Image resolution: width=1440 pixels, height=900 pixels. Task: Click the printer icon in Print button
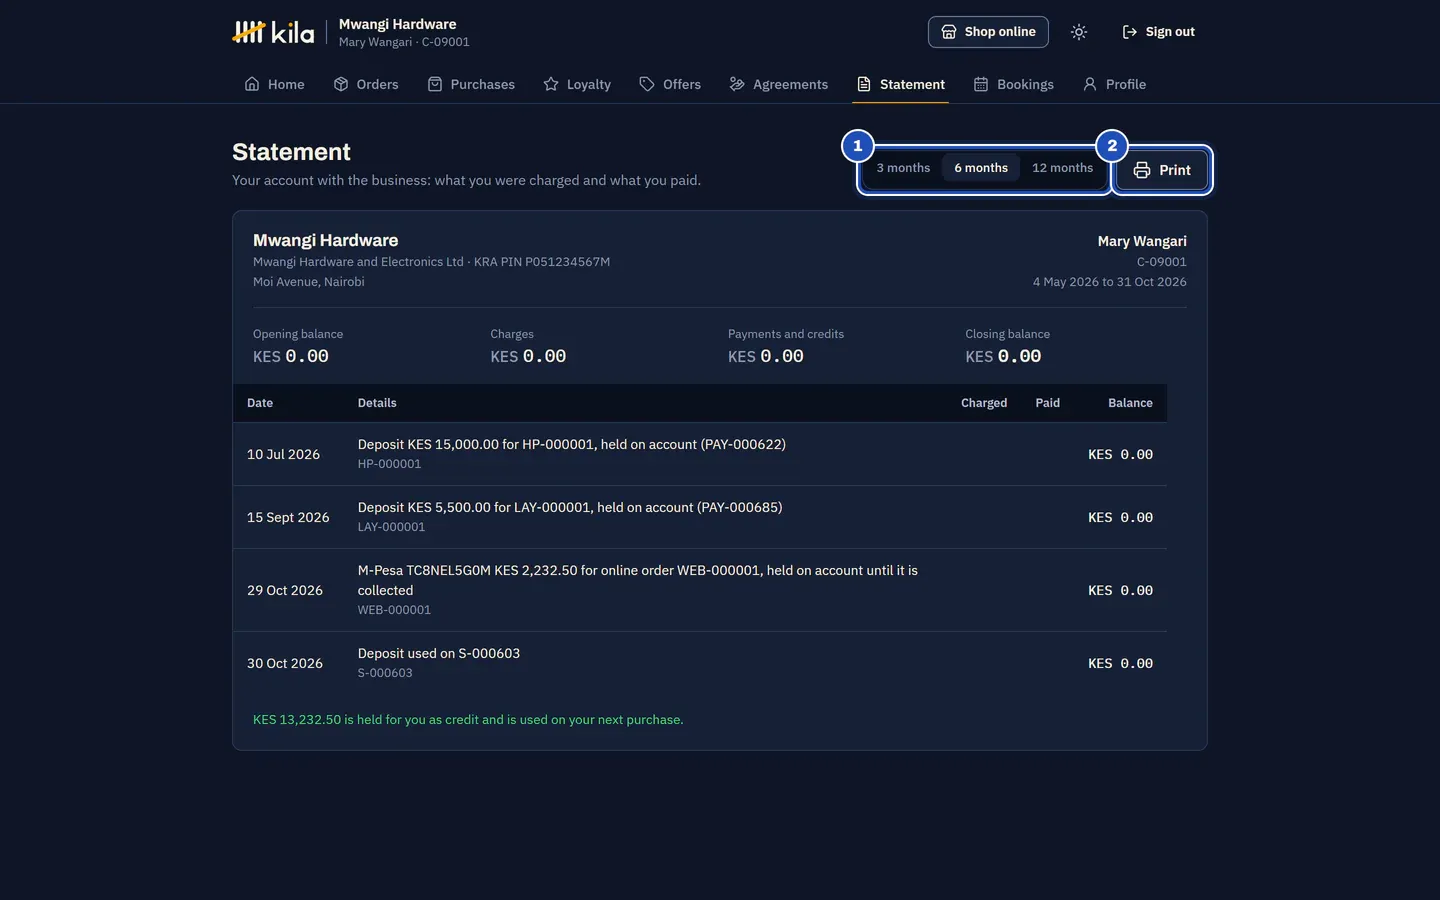coord(1142,170)
